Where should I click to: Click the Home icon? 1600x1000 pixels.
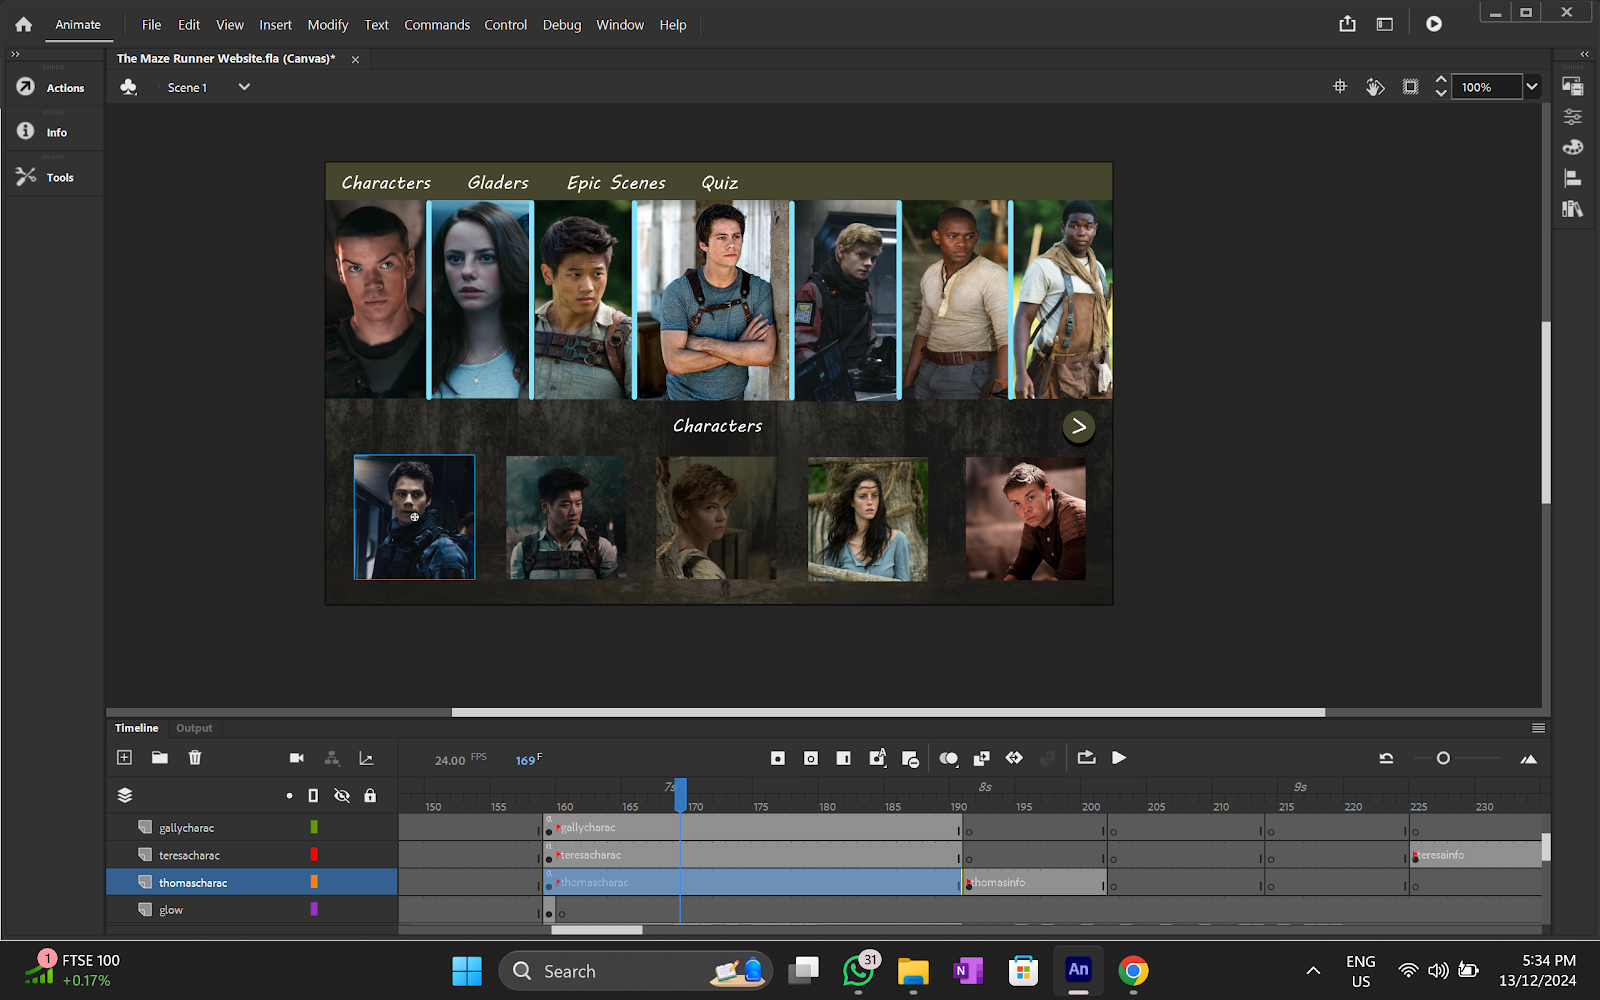(23, 25)
